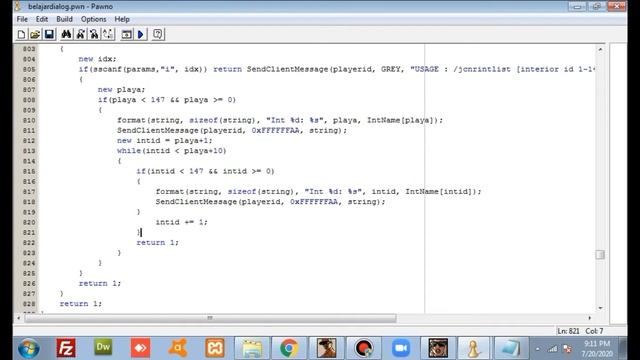Screen dimensions: 640x360
Task: Click "new playa;" on line 807
Action: point(121,89)
